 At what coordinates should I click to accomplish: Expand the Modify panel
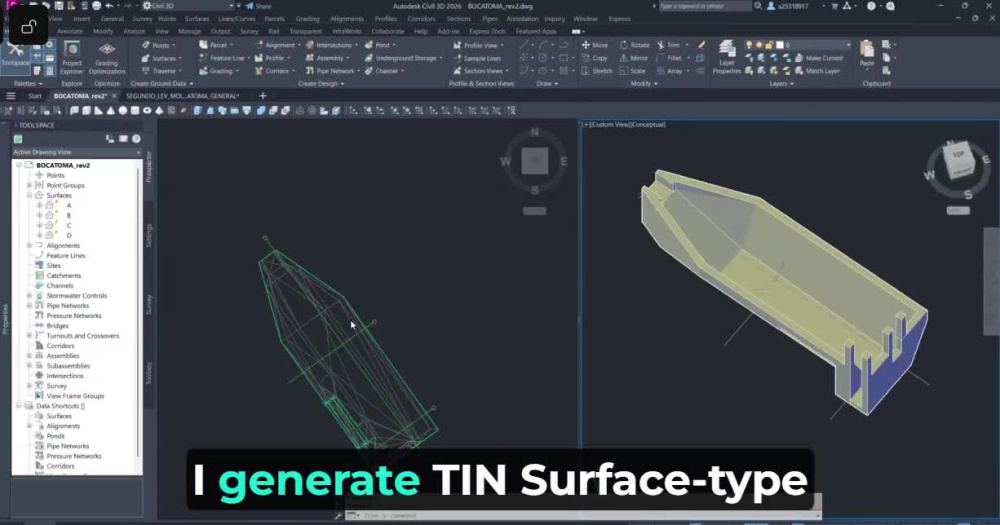pos(644,84)
